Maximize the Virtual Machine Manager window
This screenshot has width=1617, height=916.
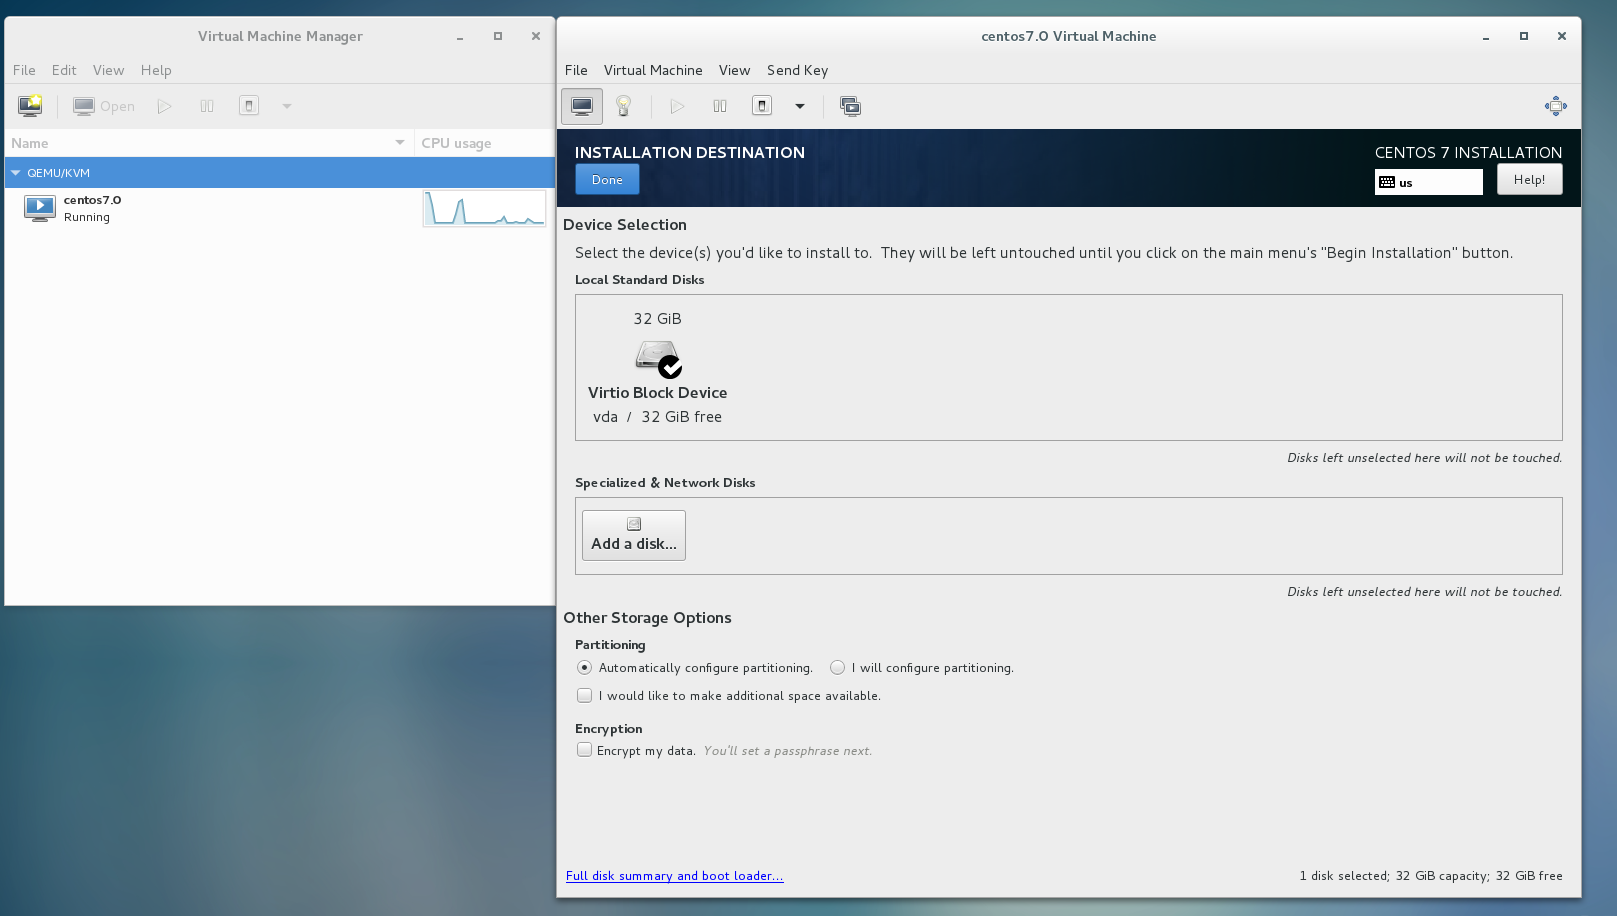498,36
